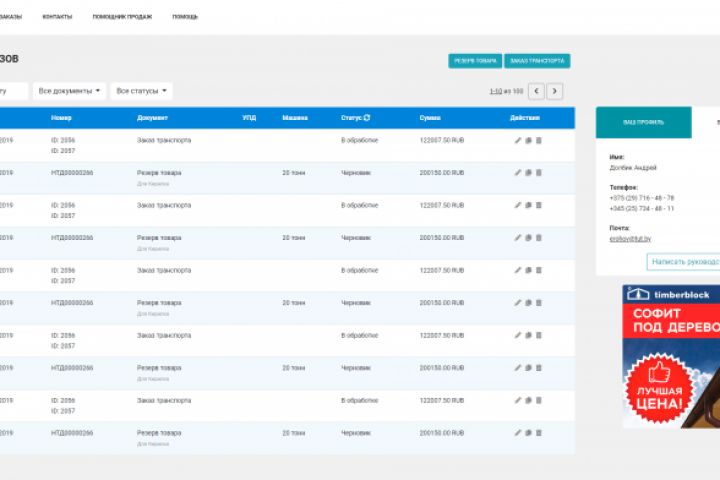Delete the second row Резерв товара draft
Viewport: 720px width, 480px height.
pyautogui.click(x=539, y=173)
